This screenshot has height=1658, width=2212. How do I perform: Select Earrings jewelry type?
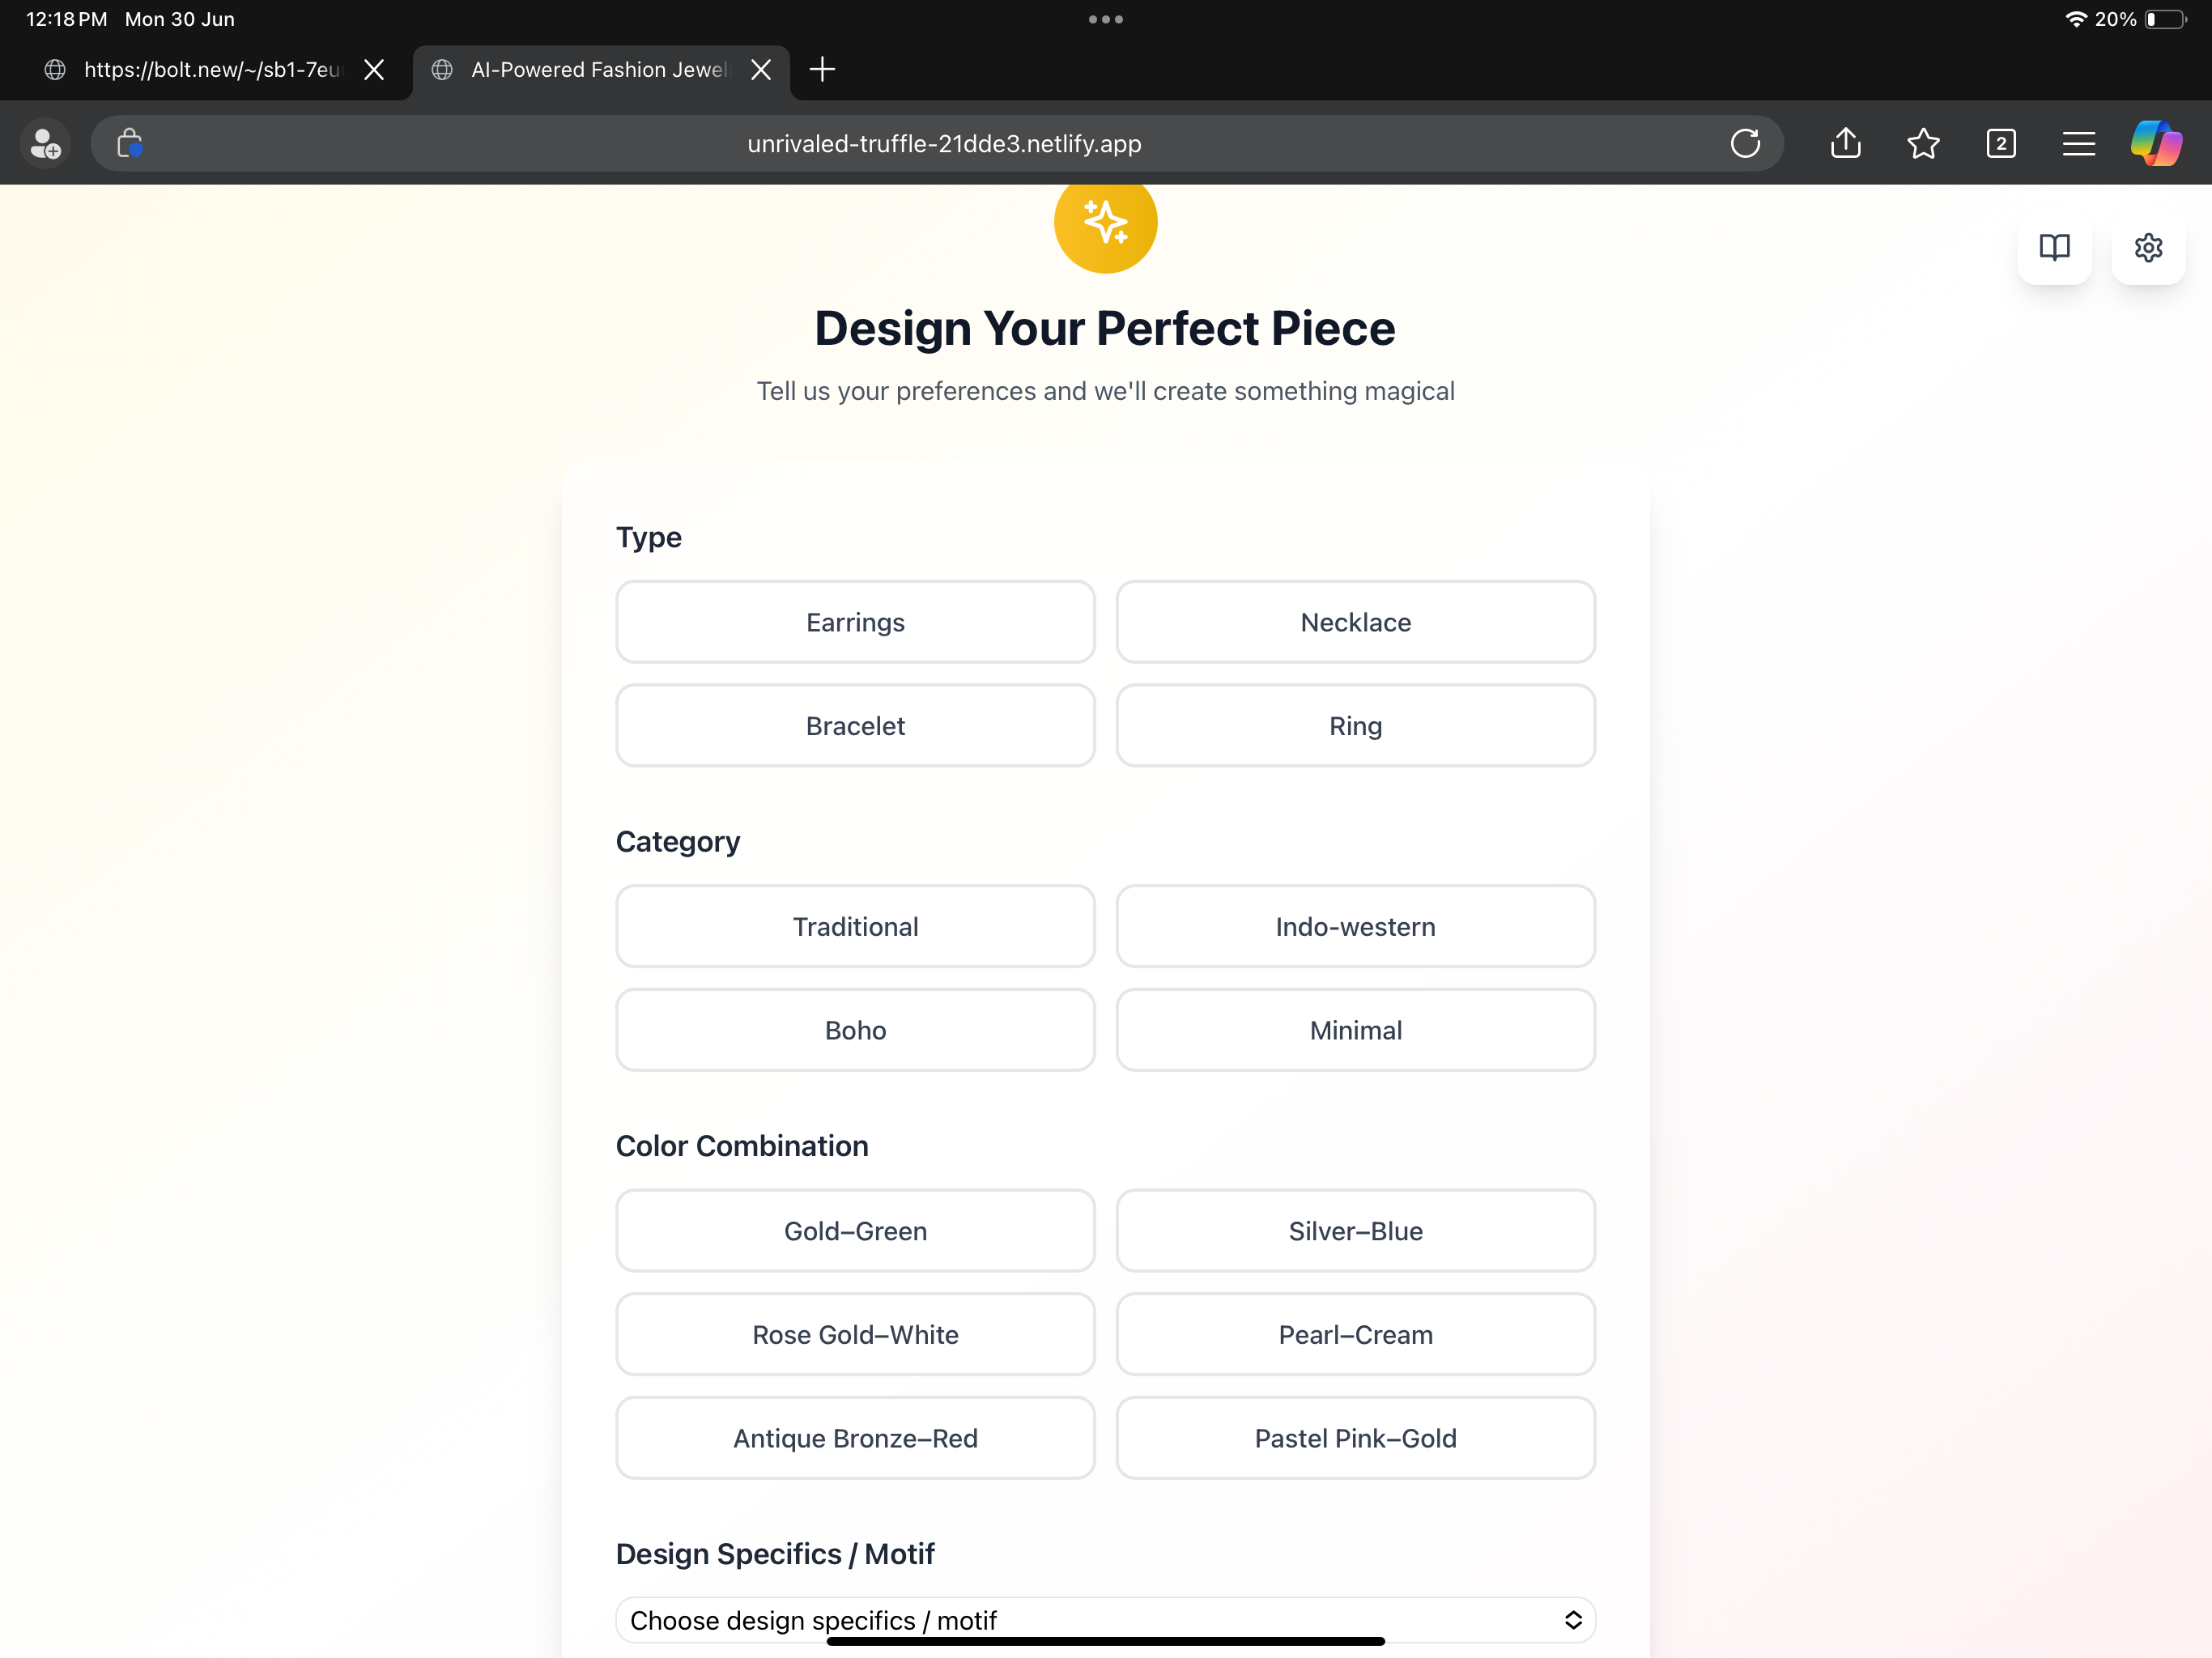coord(855,622)
